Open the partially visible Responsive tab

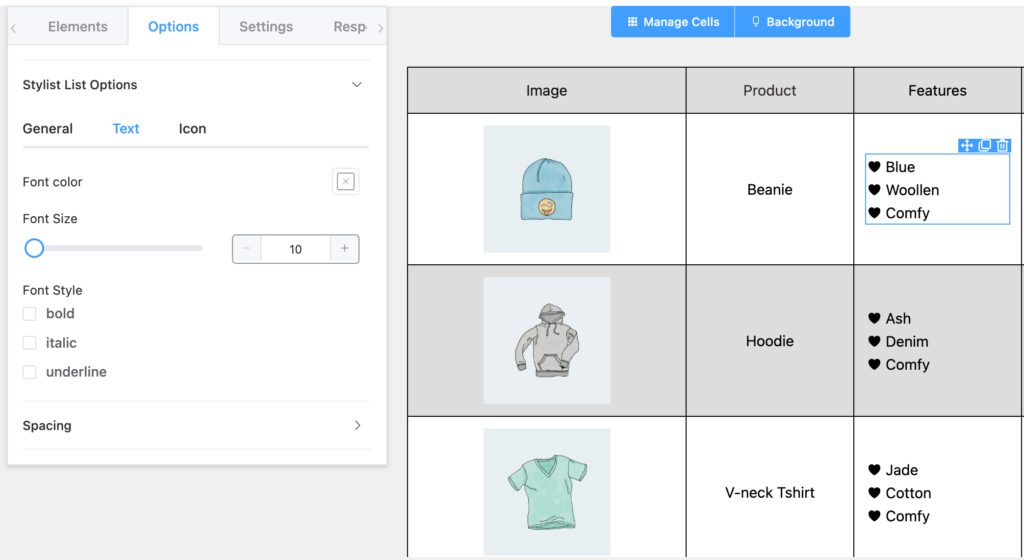[x=349, y=27]
